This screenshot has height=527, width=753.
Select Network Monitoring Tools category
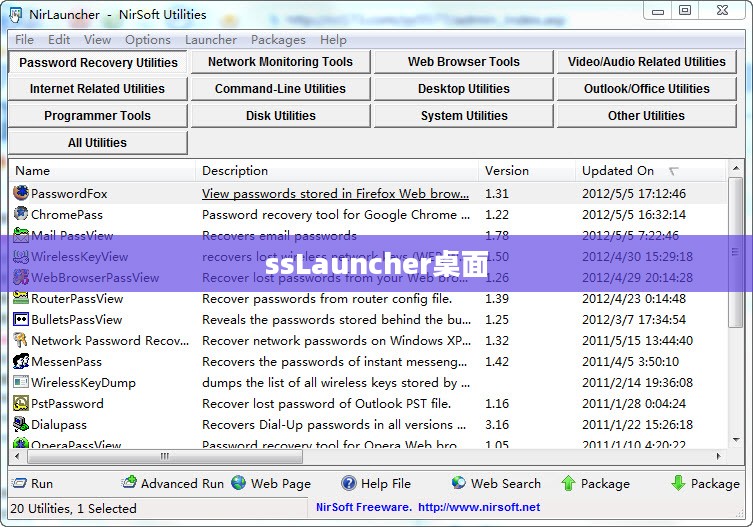coord(280,62)
